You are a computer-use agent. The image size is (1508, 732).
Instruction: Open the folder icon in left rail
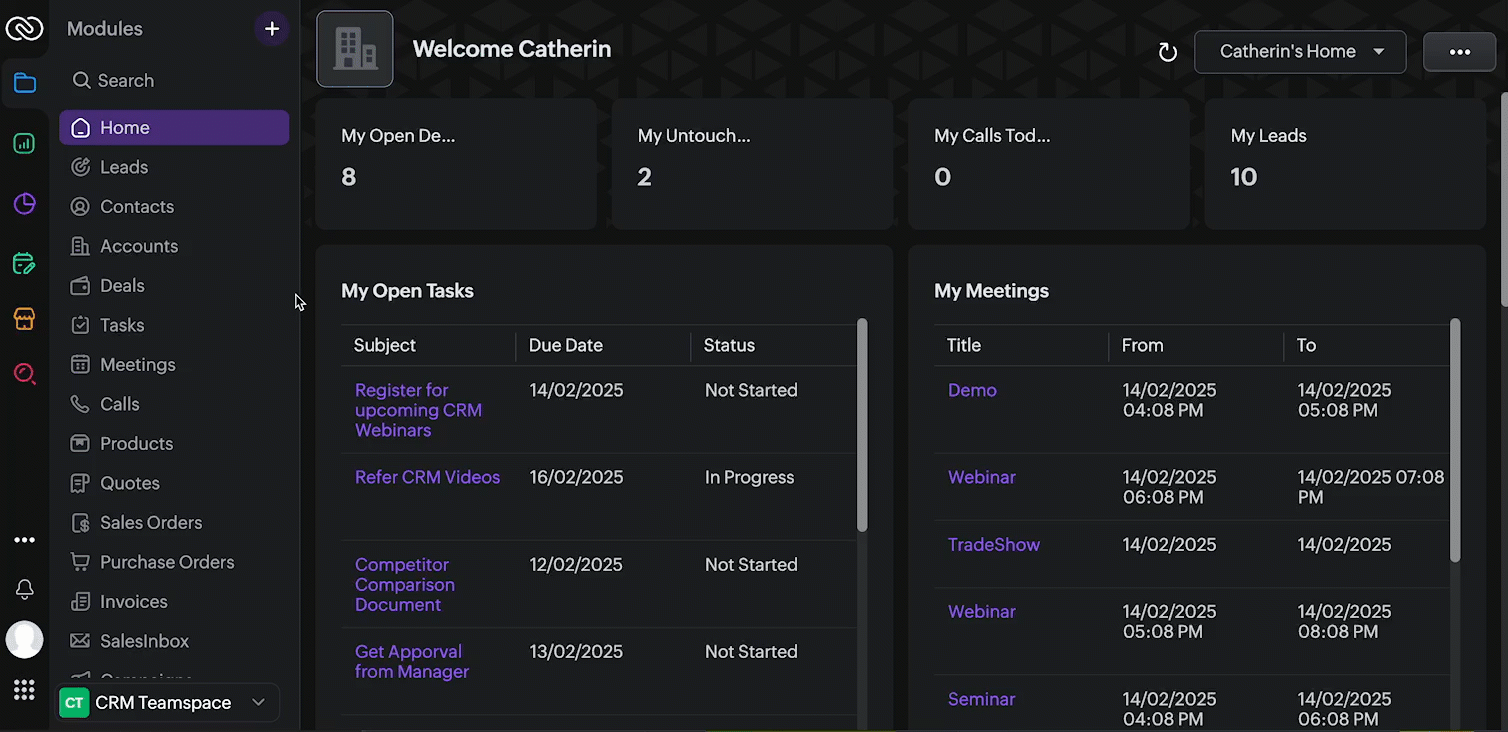coord(25,83)
